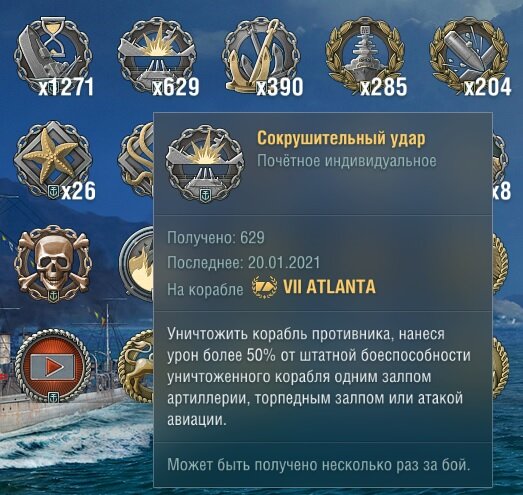Click the red play video badge
Viewport: 523px width, 495px height.
(53, 366)
